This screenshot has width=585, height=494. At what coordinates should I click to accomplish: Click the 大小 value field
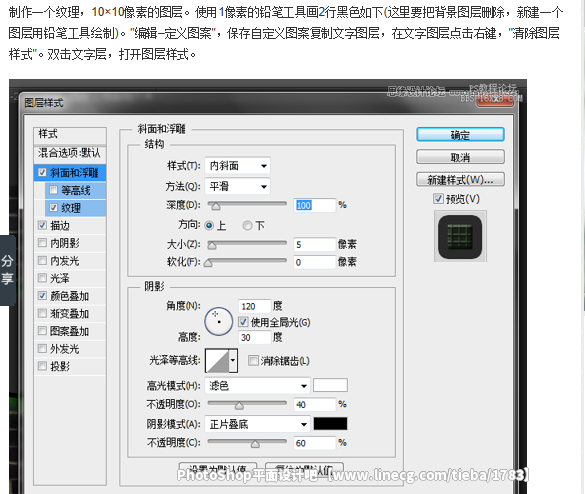(314, 244)
